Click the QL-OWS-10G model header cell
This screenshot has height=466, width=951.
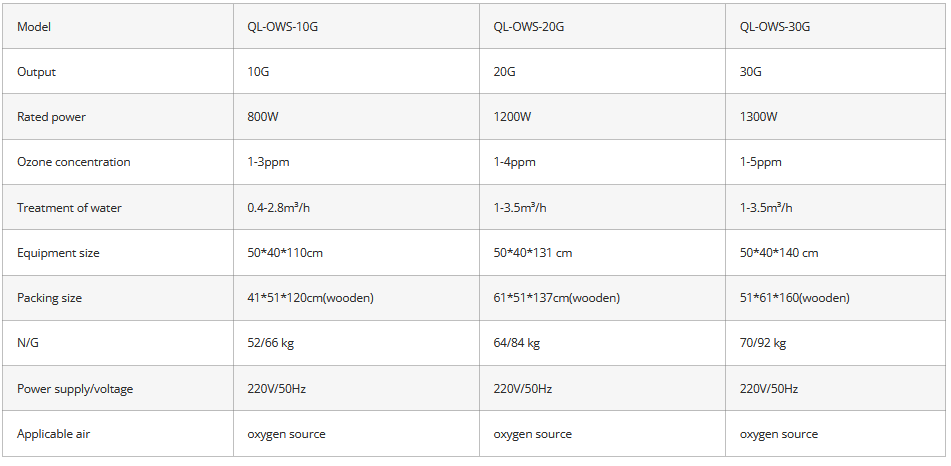(x=282, y=27)
